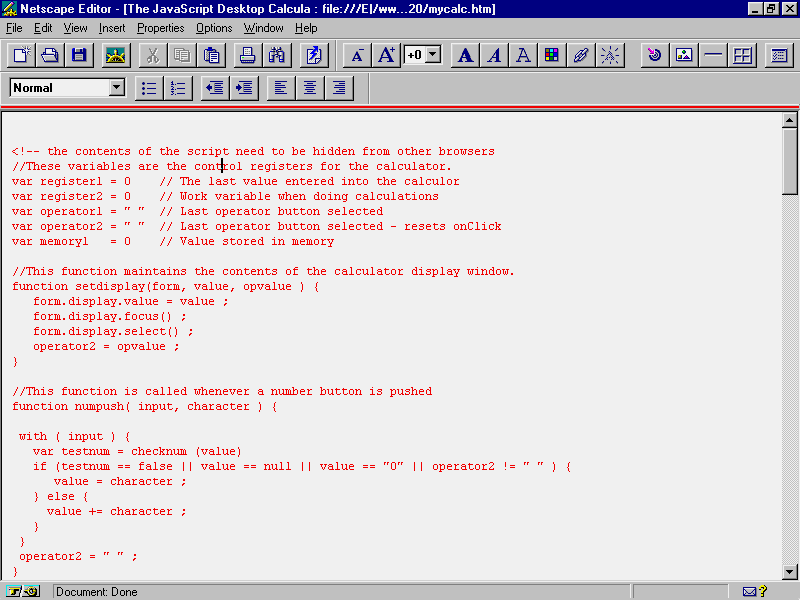Open Object Properties icon

pyautogui.click(x=779, y=55)
